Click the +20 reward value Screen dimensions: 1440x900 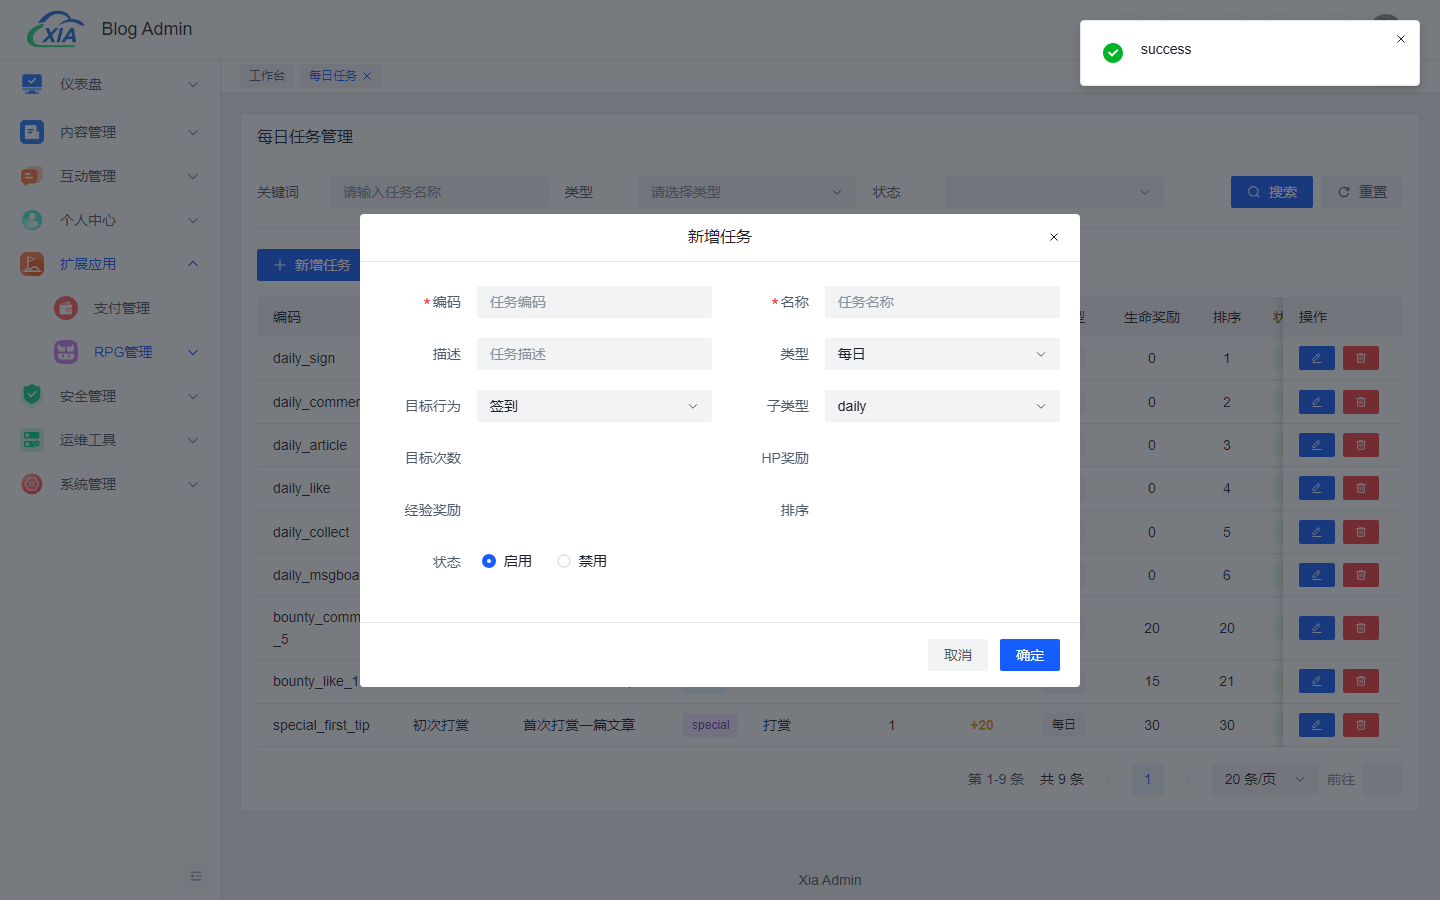coord(982,725)
